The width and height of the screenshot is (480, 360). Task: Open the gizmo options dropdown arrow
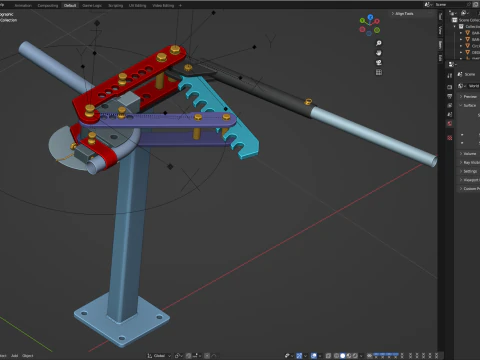point(305,356)
